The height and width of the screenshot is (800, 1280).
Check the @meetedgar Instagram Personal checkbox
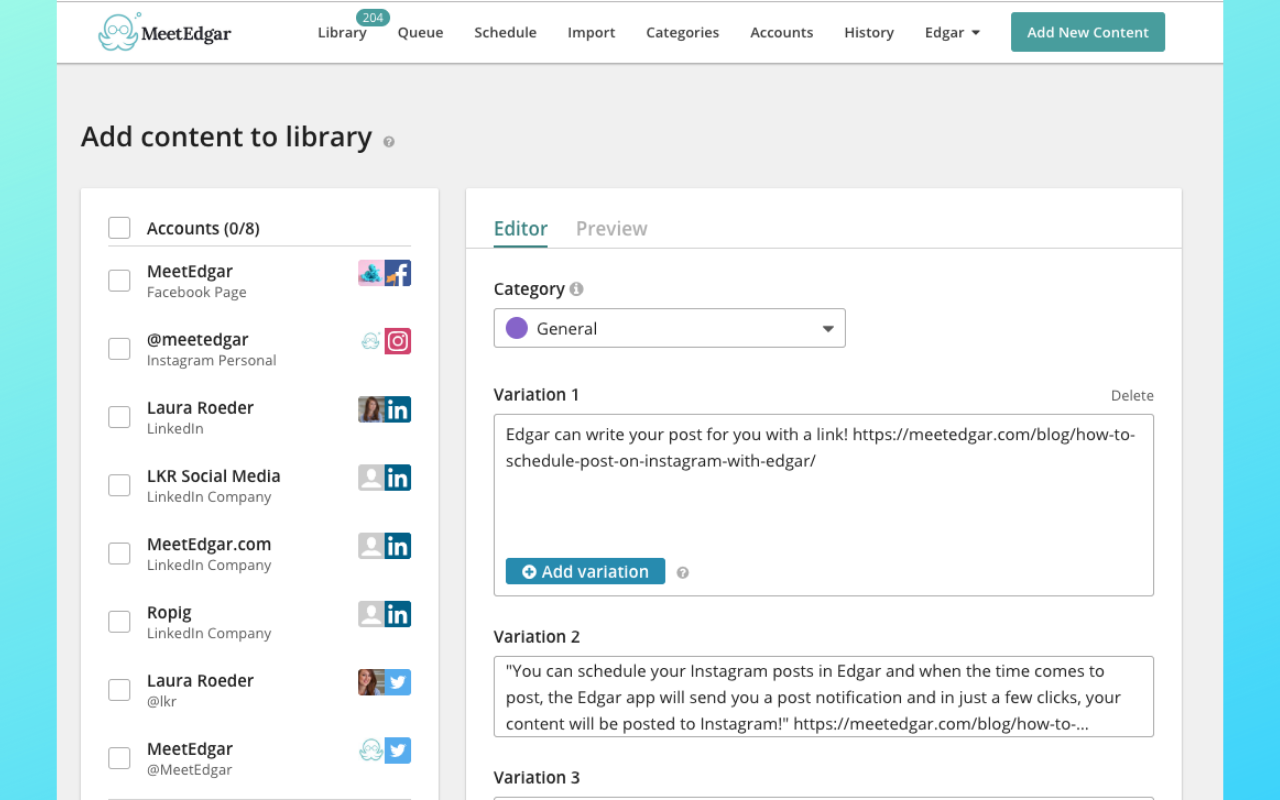[x=119, y=349]
